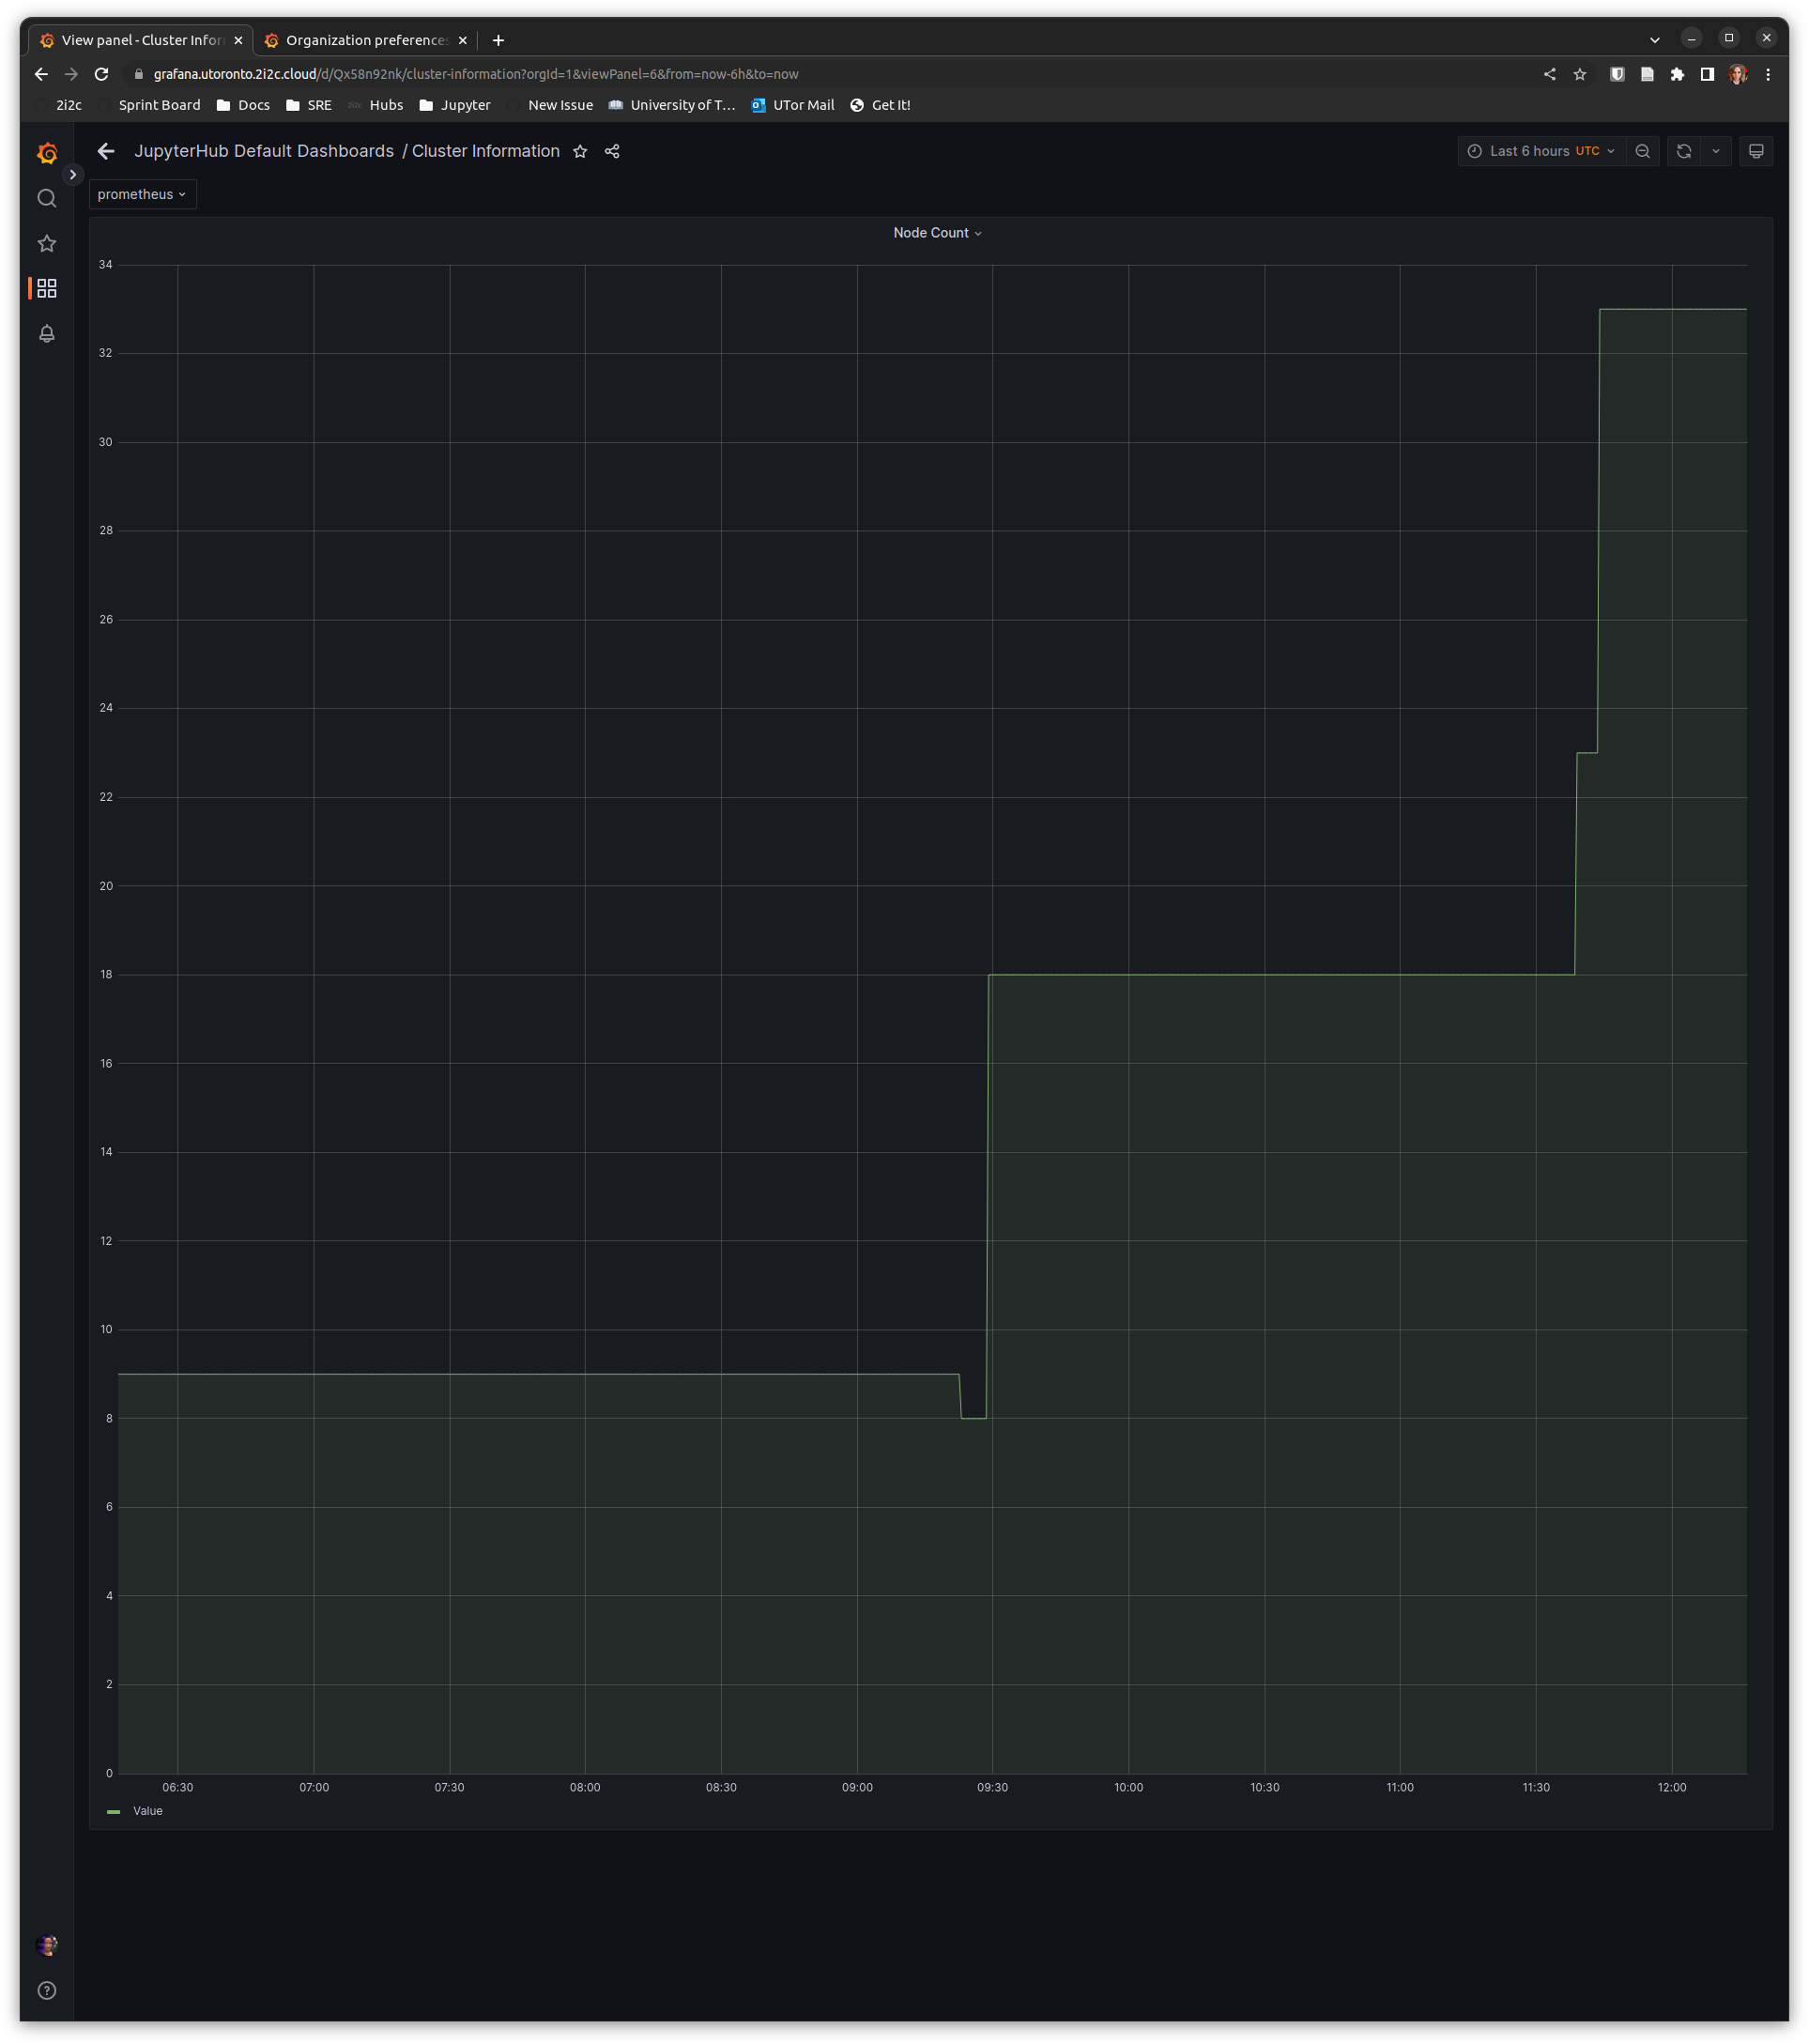1809x2044 pixels.
Task: Open the Sprint Board bookmark
Action: click(x=159, y=104)
